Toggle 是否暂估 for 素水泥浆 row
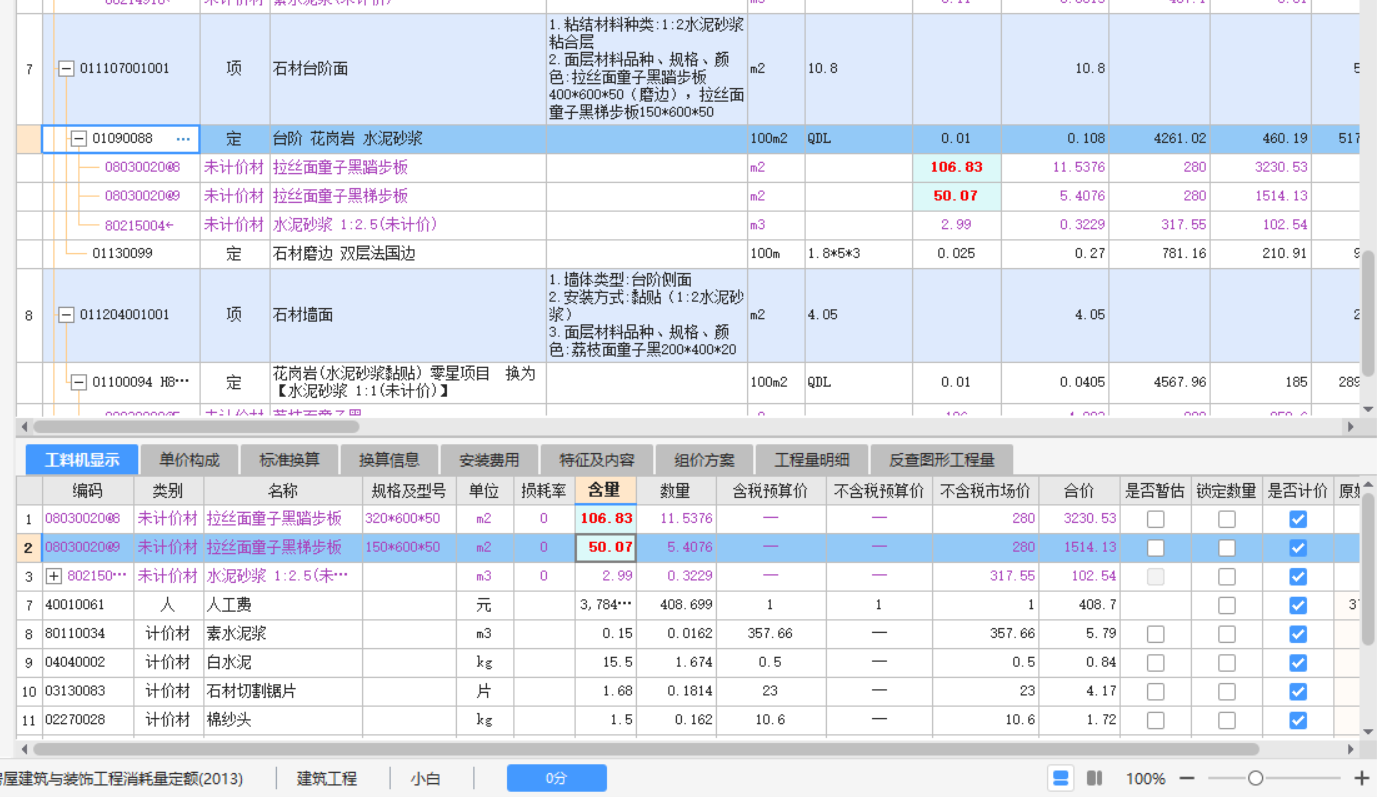1377x797 pixels. click(1155, 634)
